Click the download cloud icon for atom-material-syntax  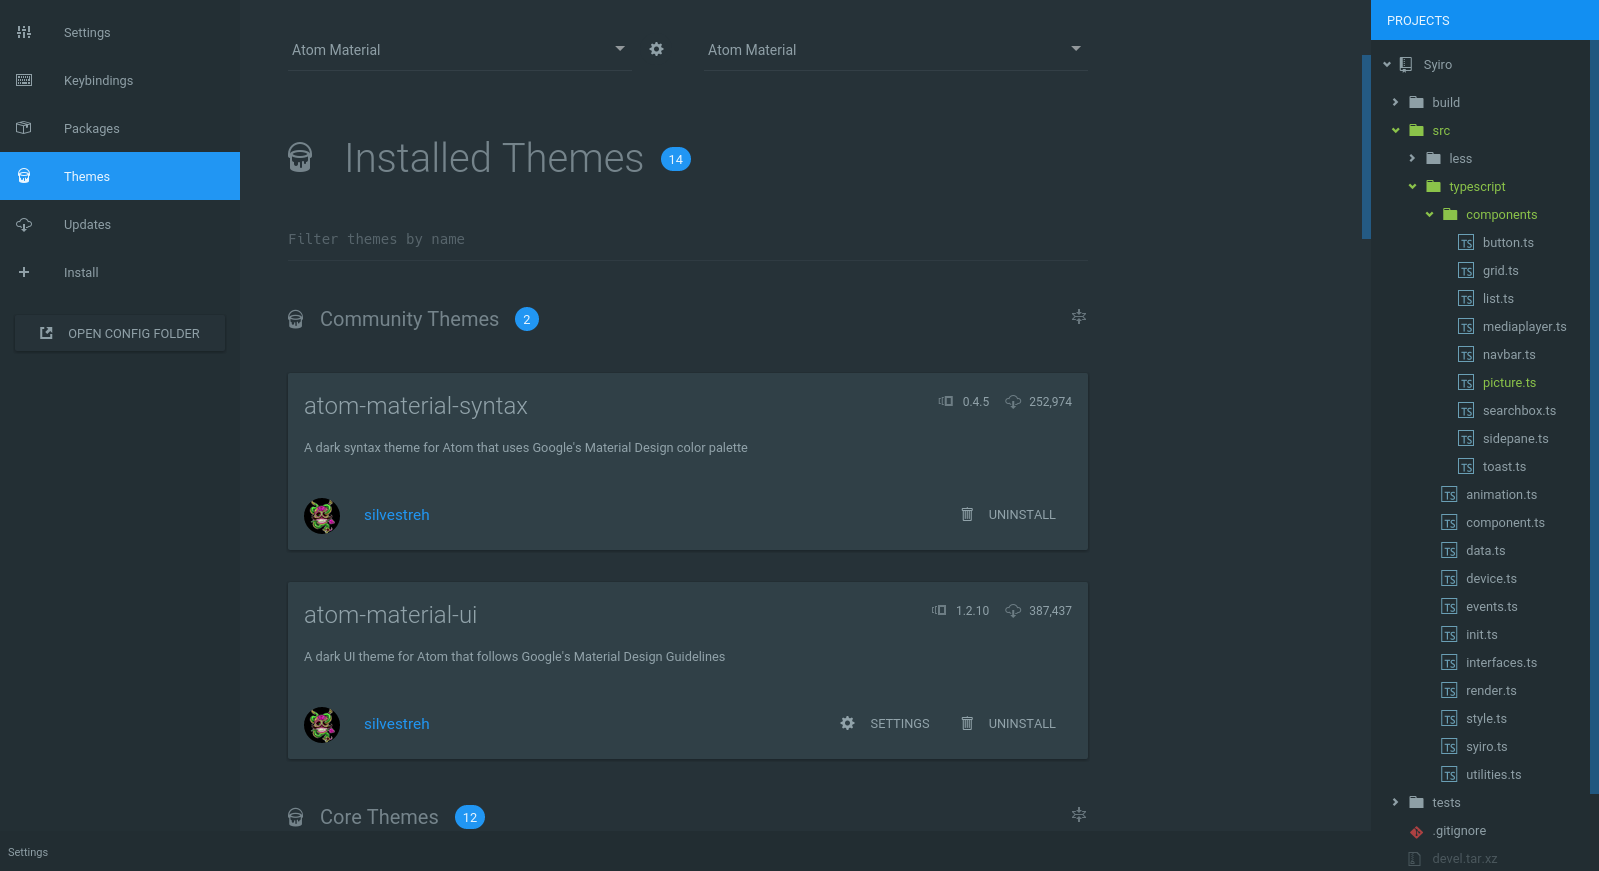(1013, 402)
